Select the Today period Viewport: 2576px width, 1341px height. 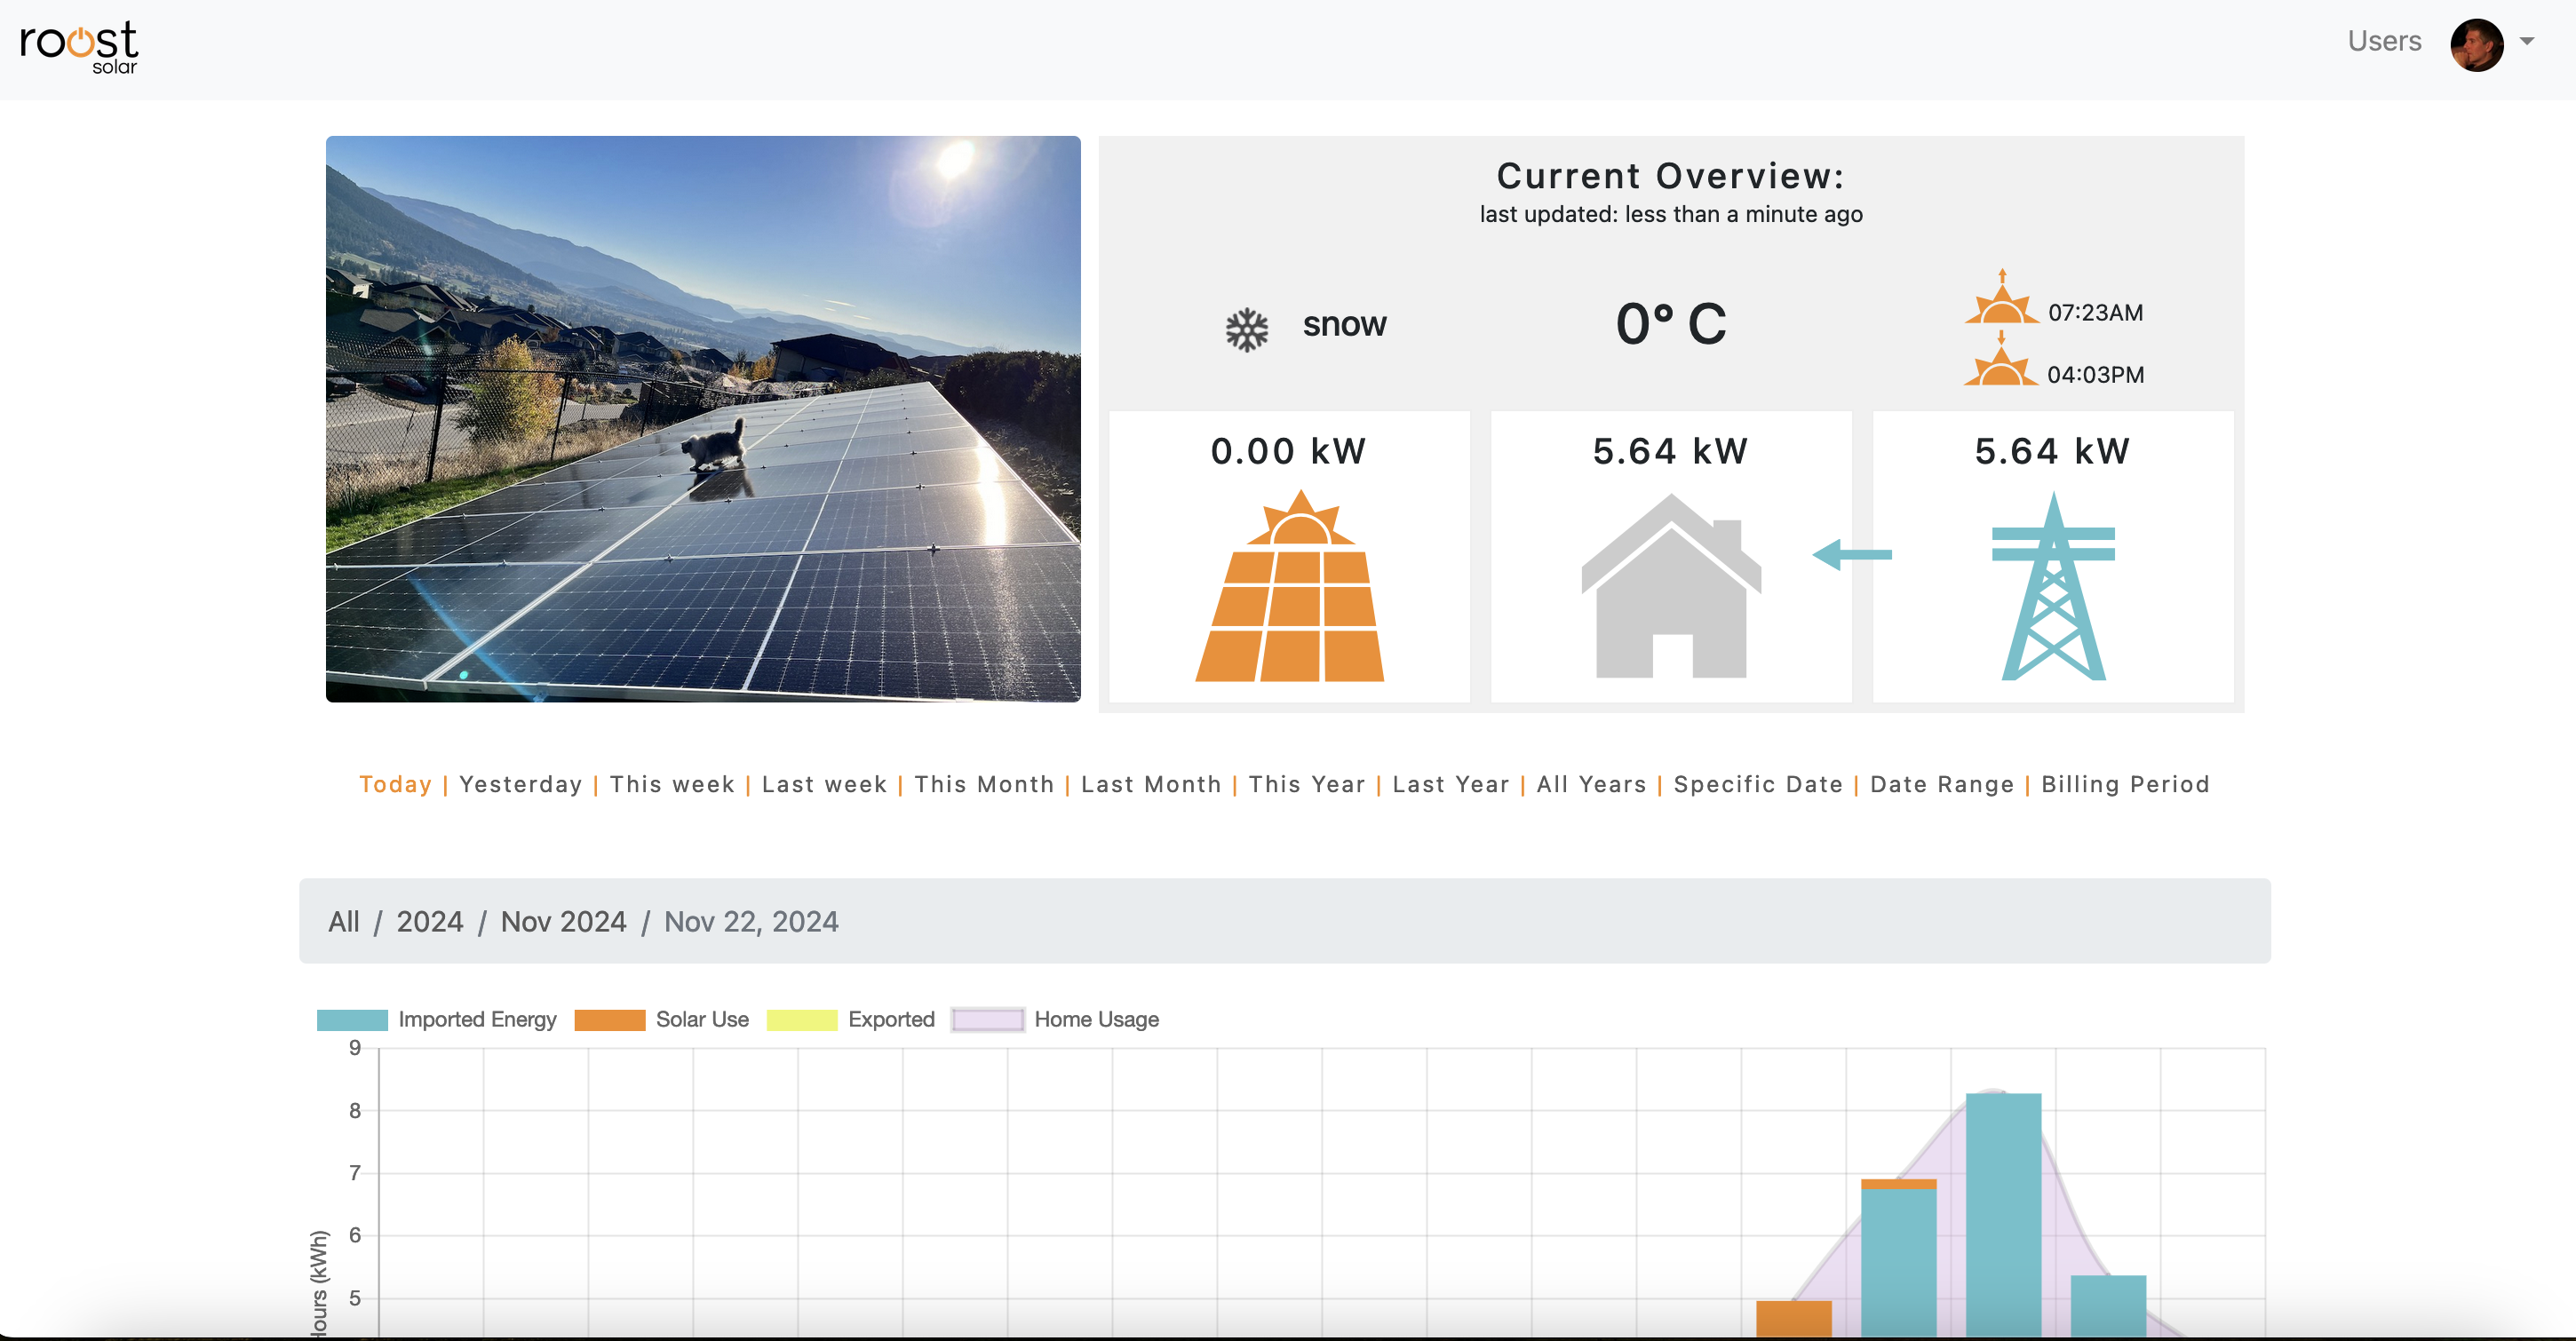click(x=395, y=784)
